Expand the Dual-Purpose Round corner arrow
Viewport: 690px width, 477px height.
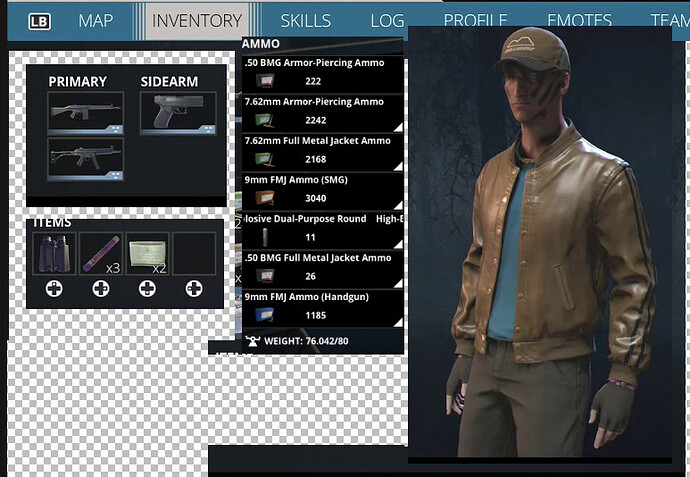click(x=398, y=245)
